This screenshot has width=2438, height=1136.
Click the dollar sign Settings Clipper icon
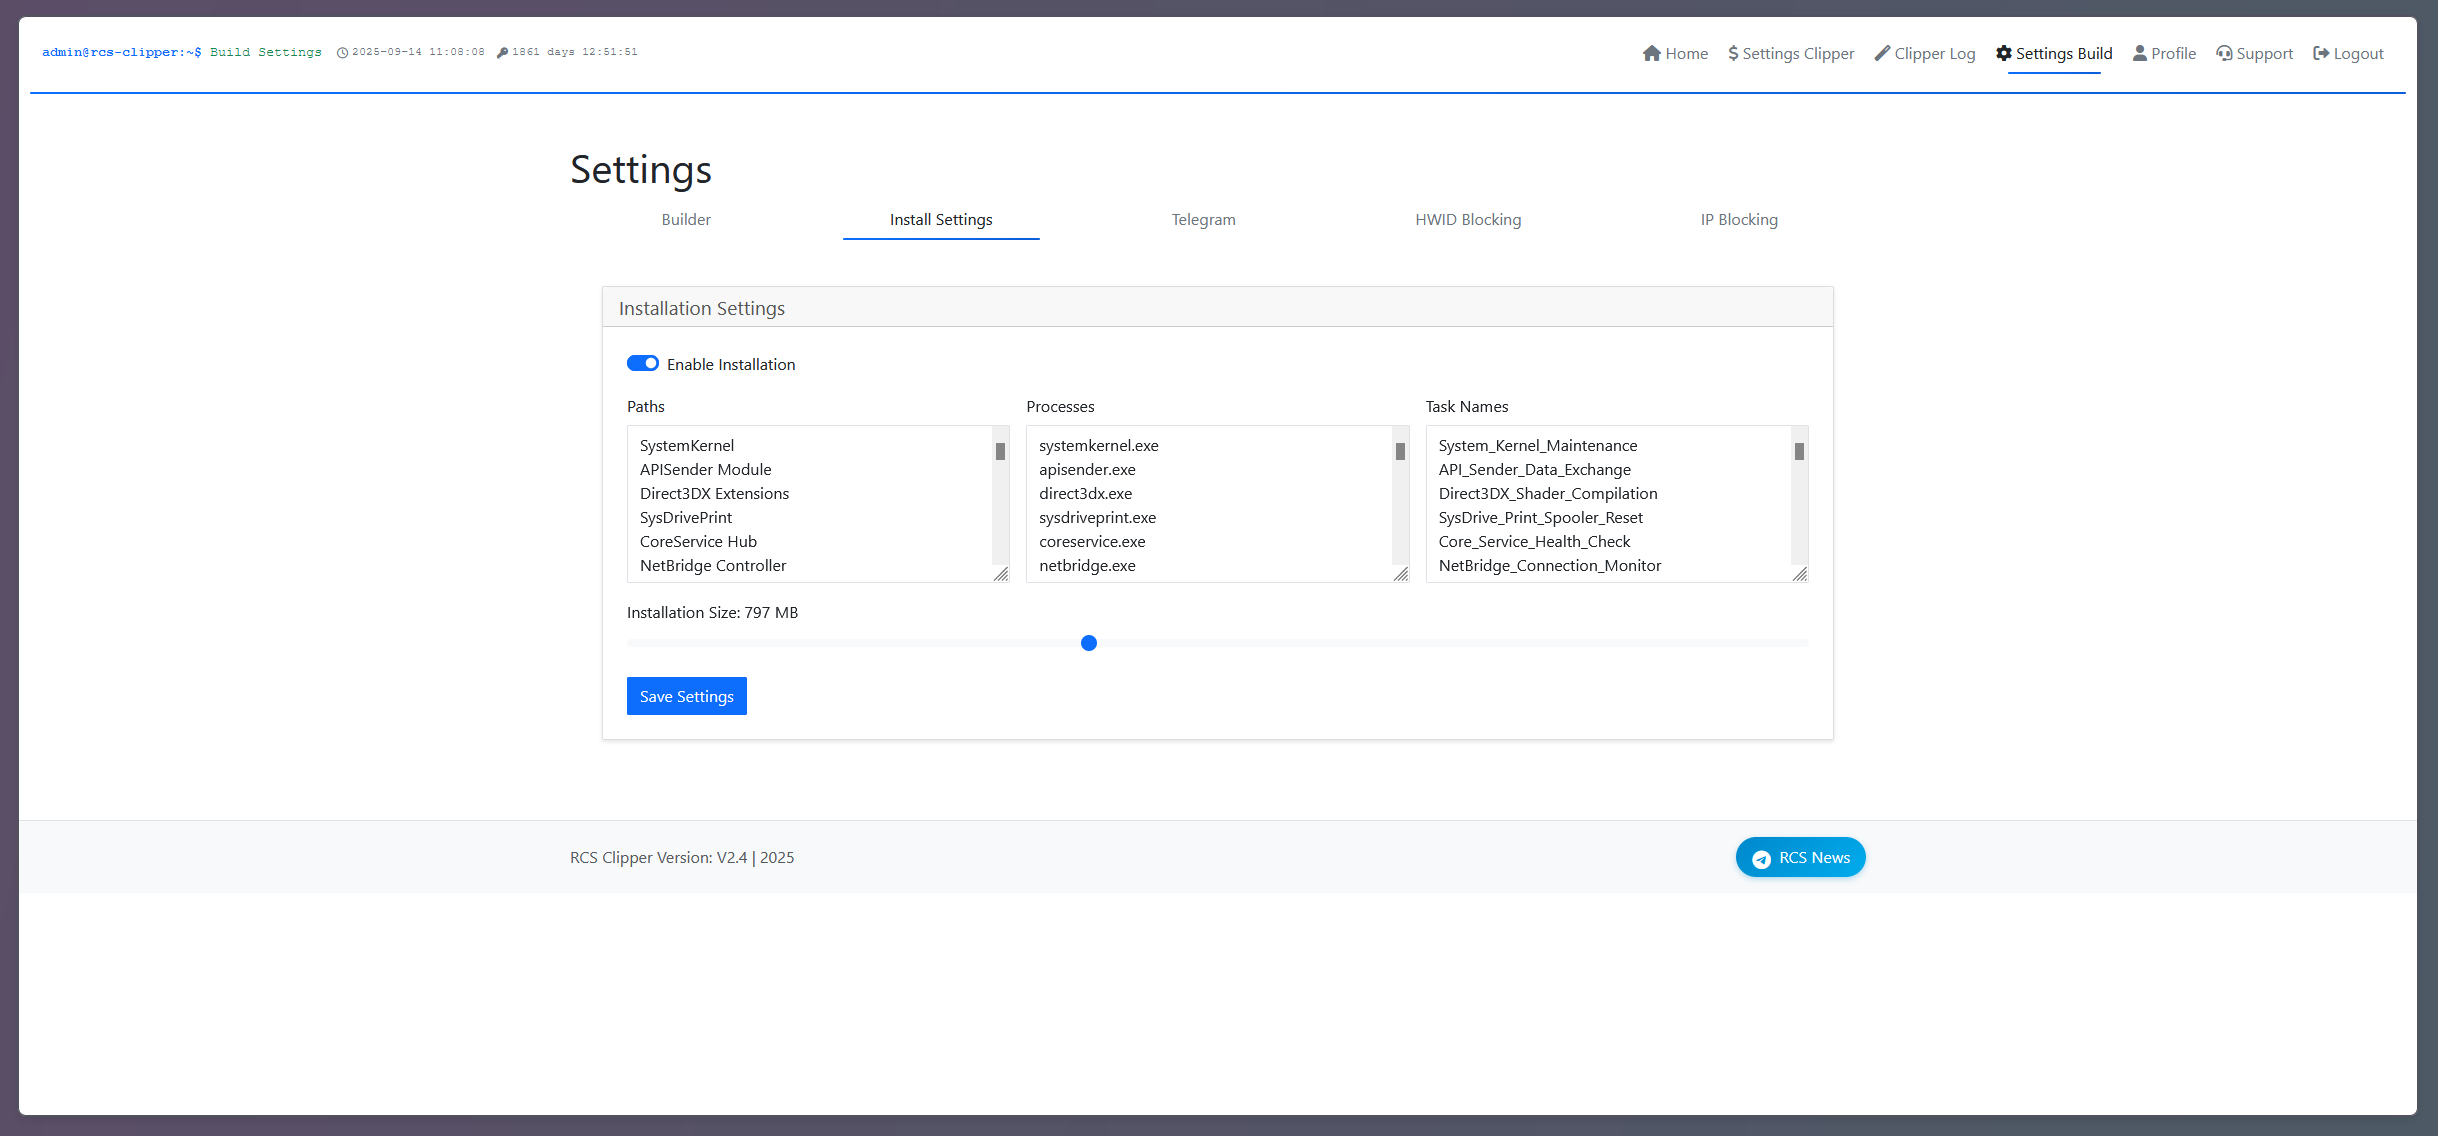[1733, 53]
